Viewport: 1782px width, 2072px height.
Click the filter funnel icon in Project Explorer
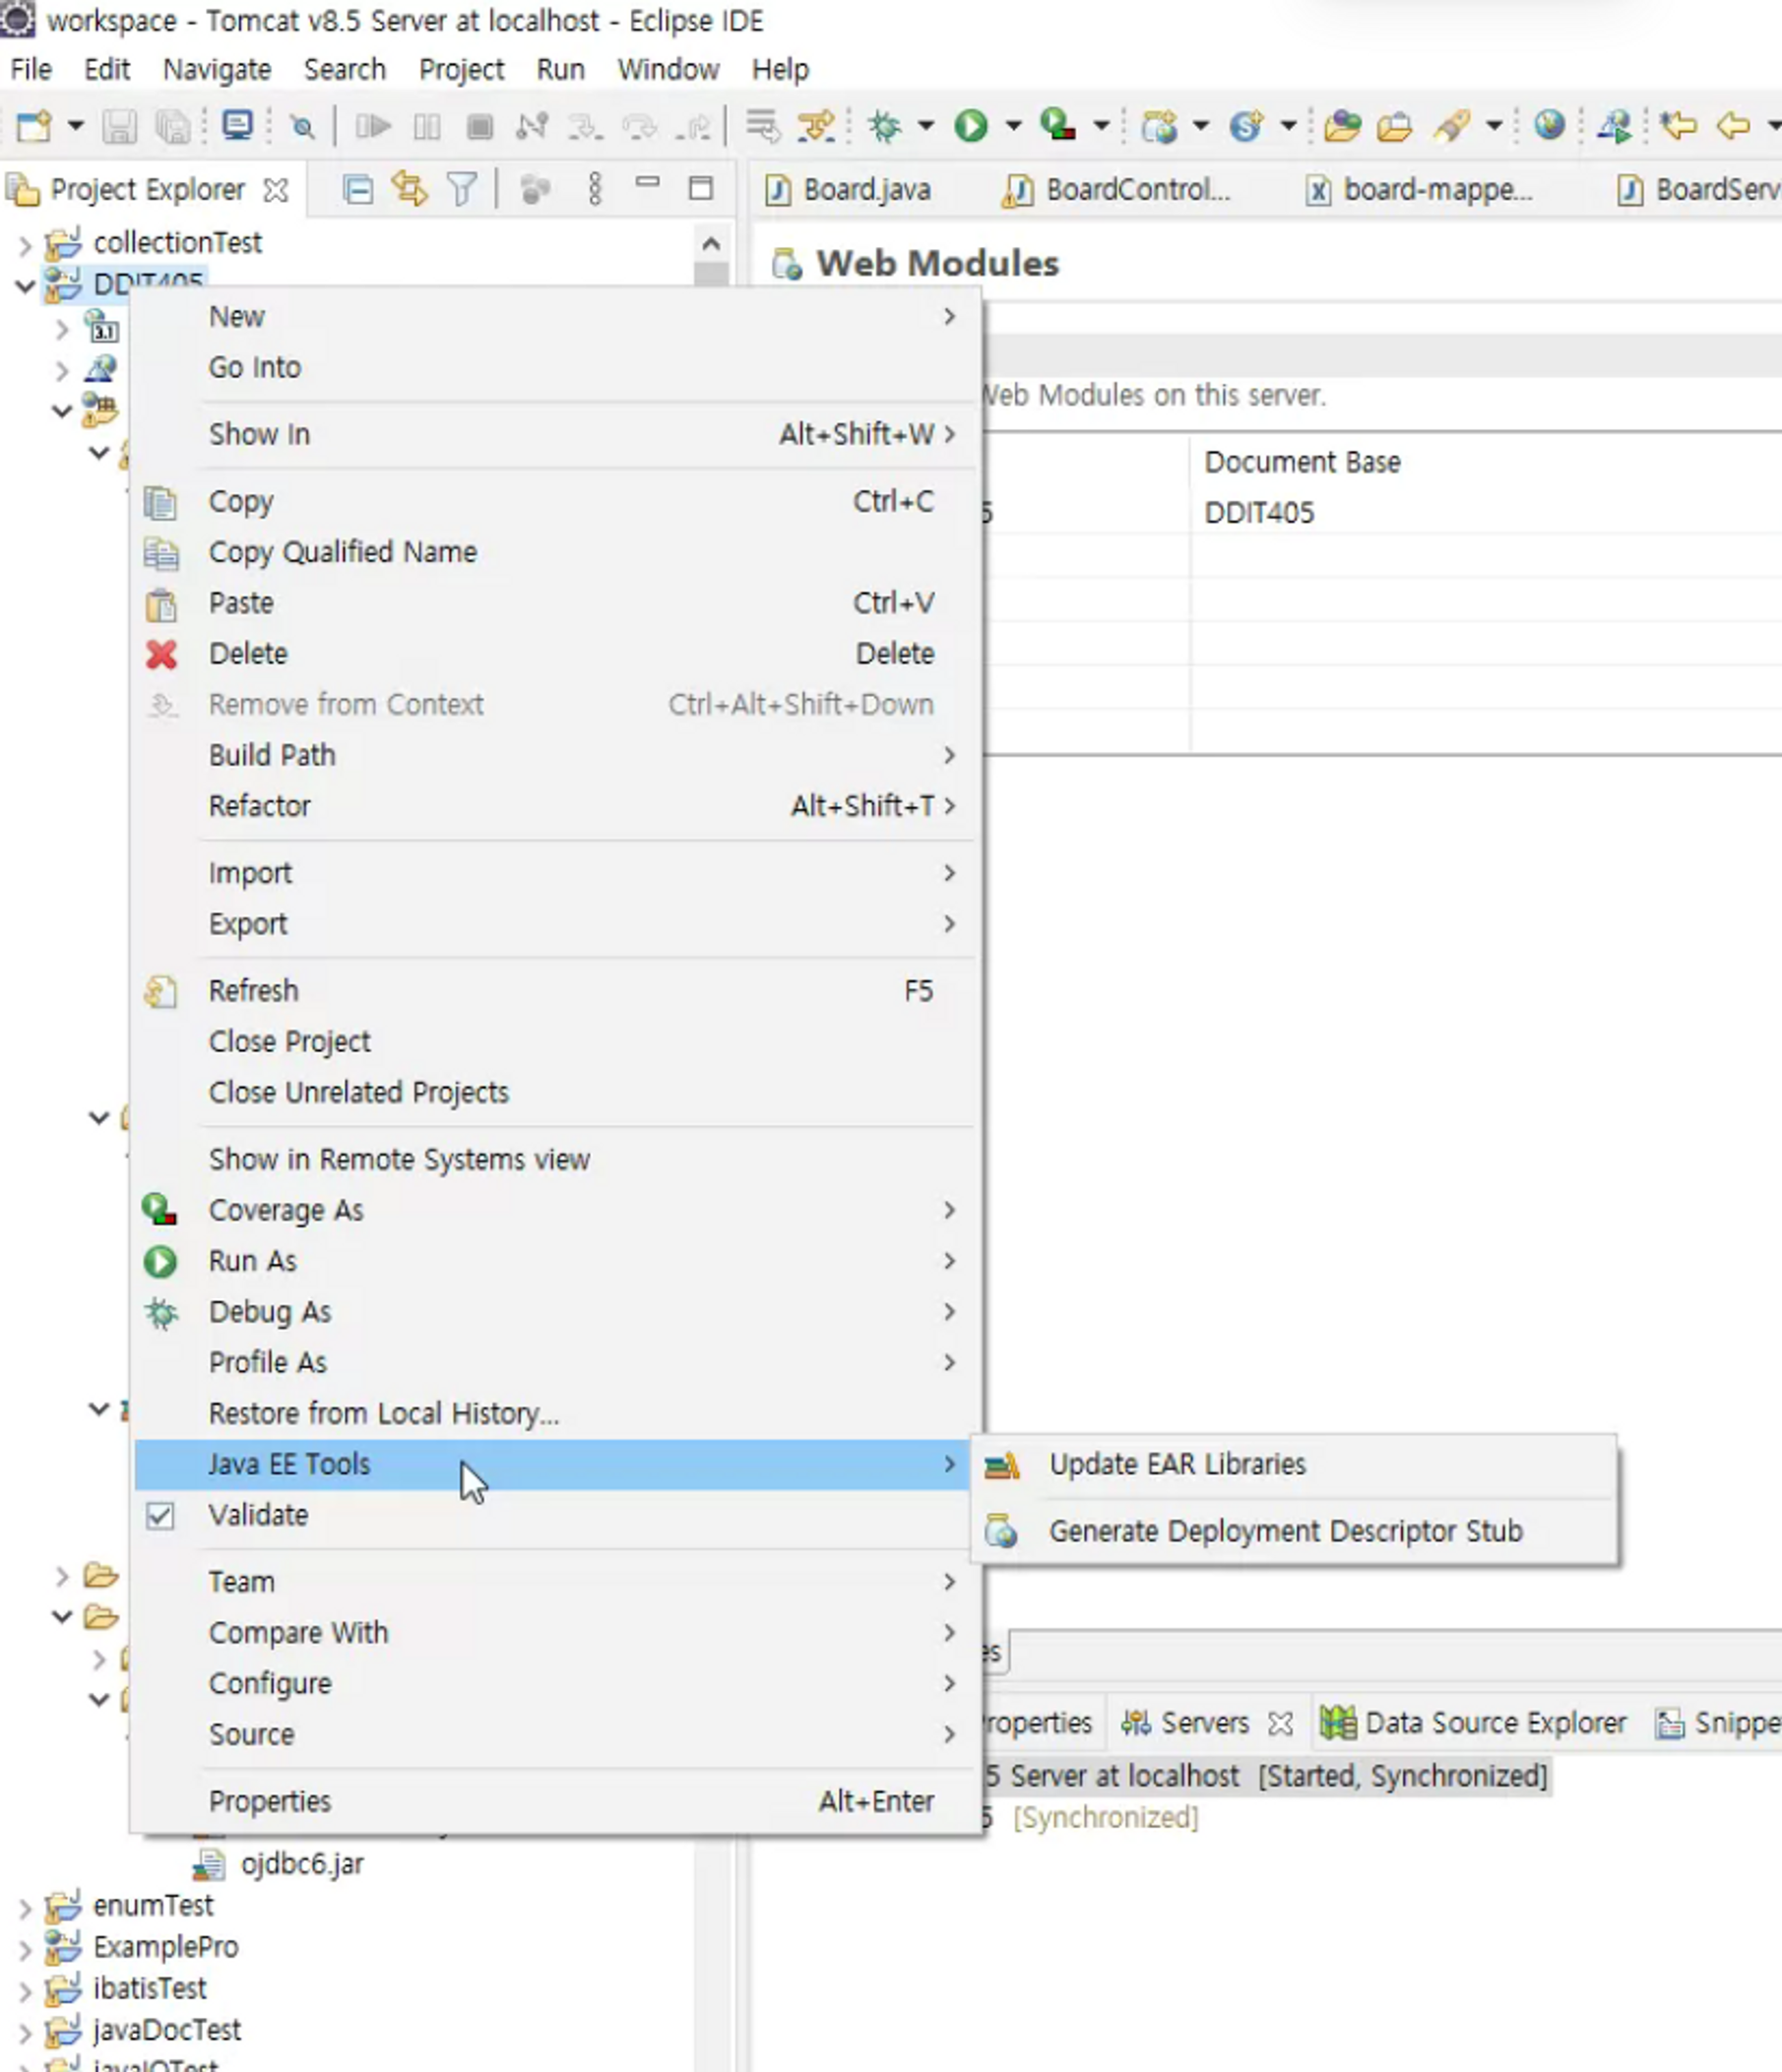click(x=462, y=189)
